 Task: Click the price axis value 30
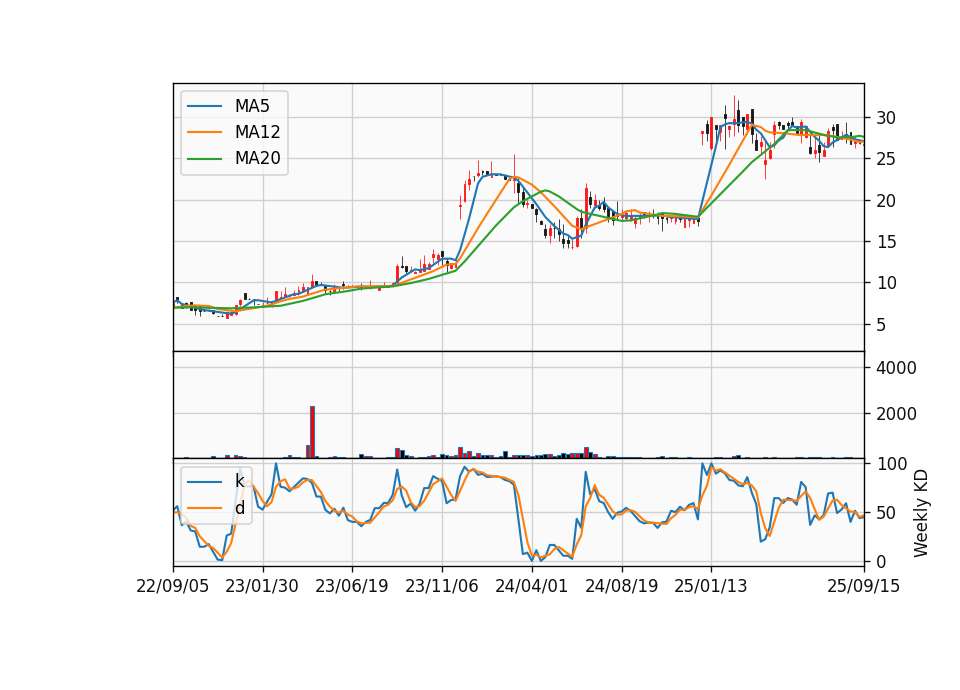[885, 118]
